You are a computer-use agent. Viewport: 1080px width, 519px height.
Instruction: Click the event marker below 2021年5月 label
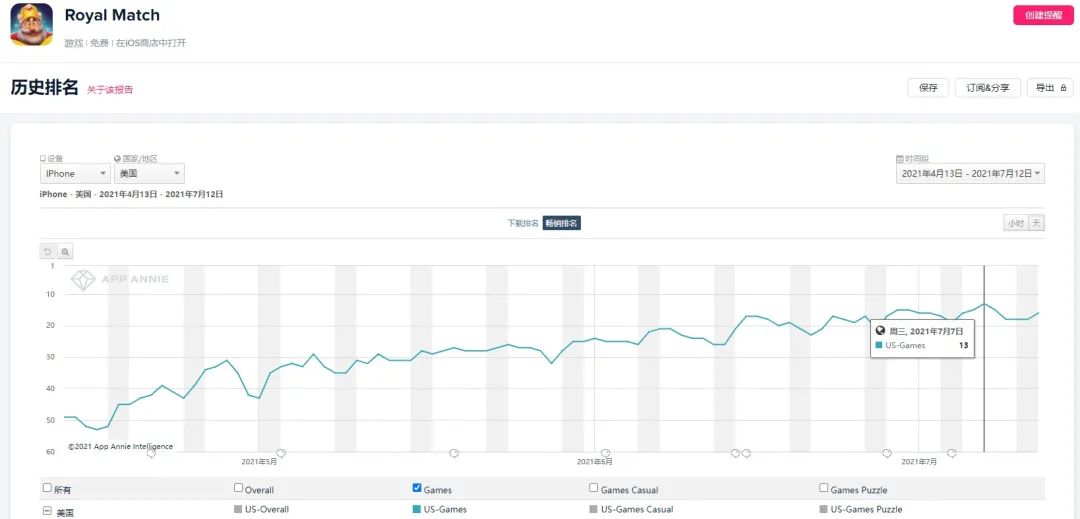pos(281,453)
